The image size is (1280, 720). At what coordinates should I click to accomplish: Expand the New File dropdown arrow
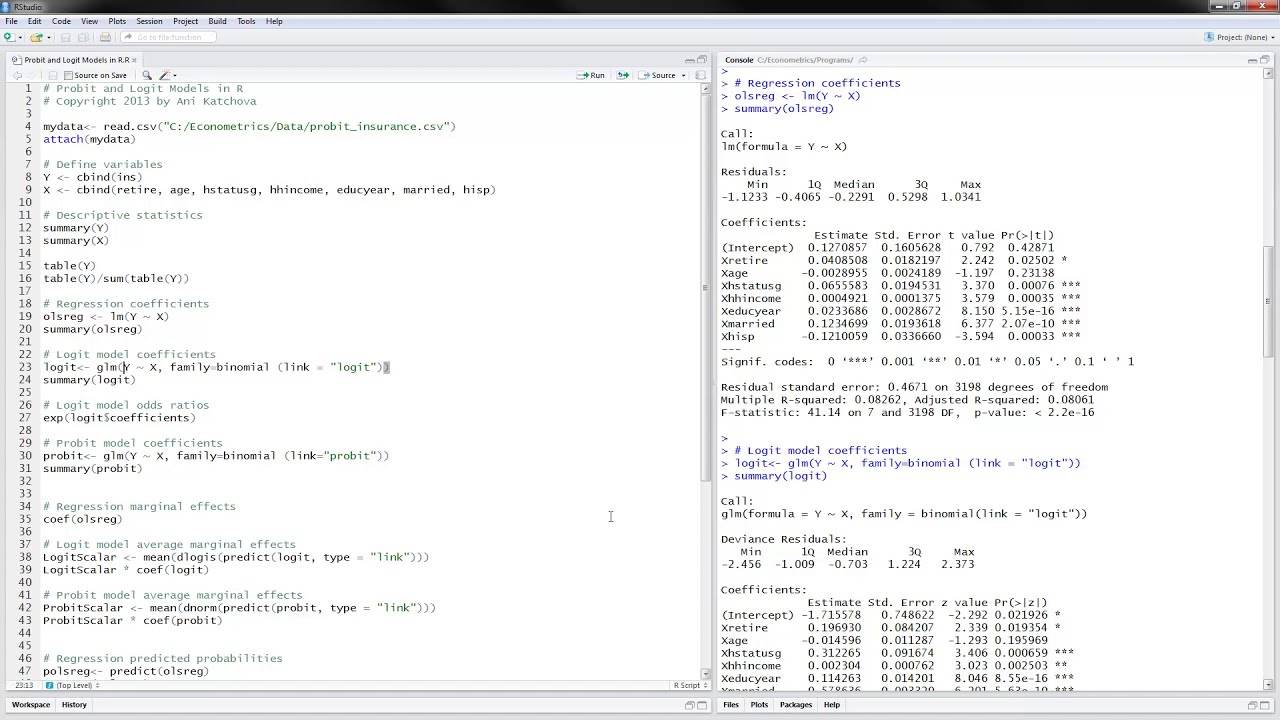pyautogui.click(x=20, y=38)
